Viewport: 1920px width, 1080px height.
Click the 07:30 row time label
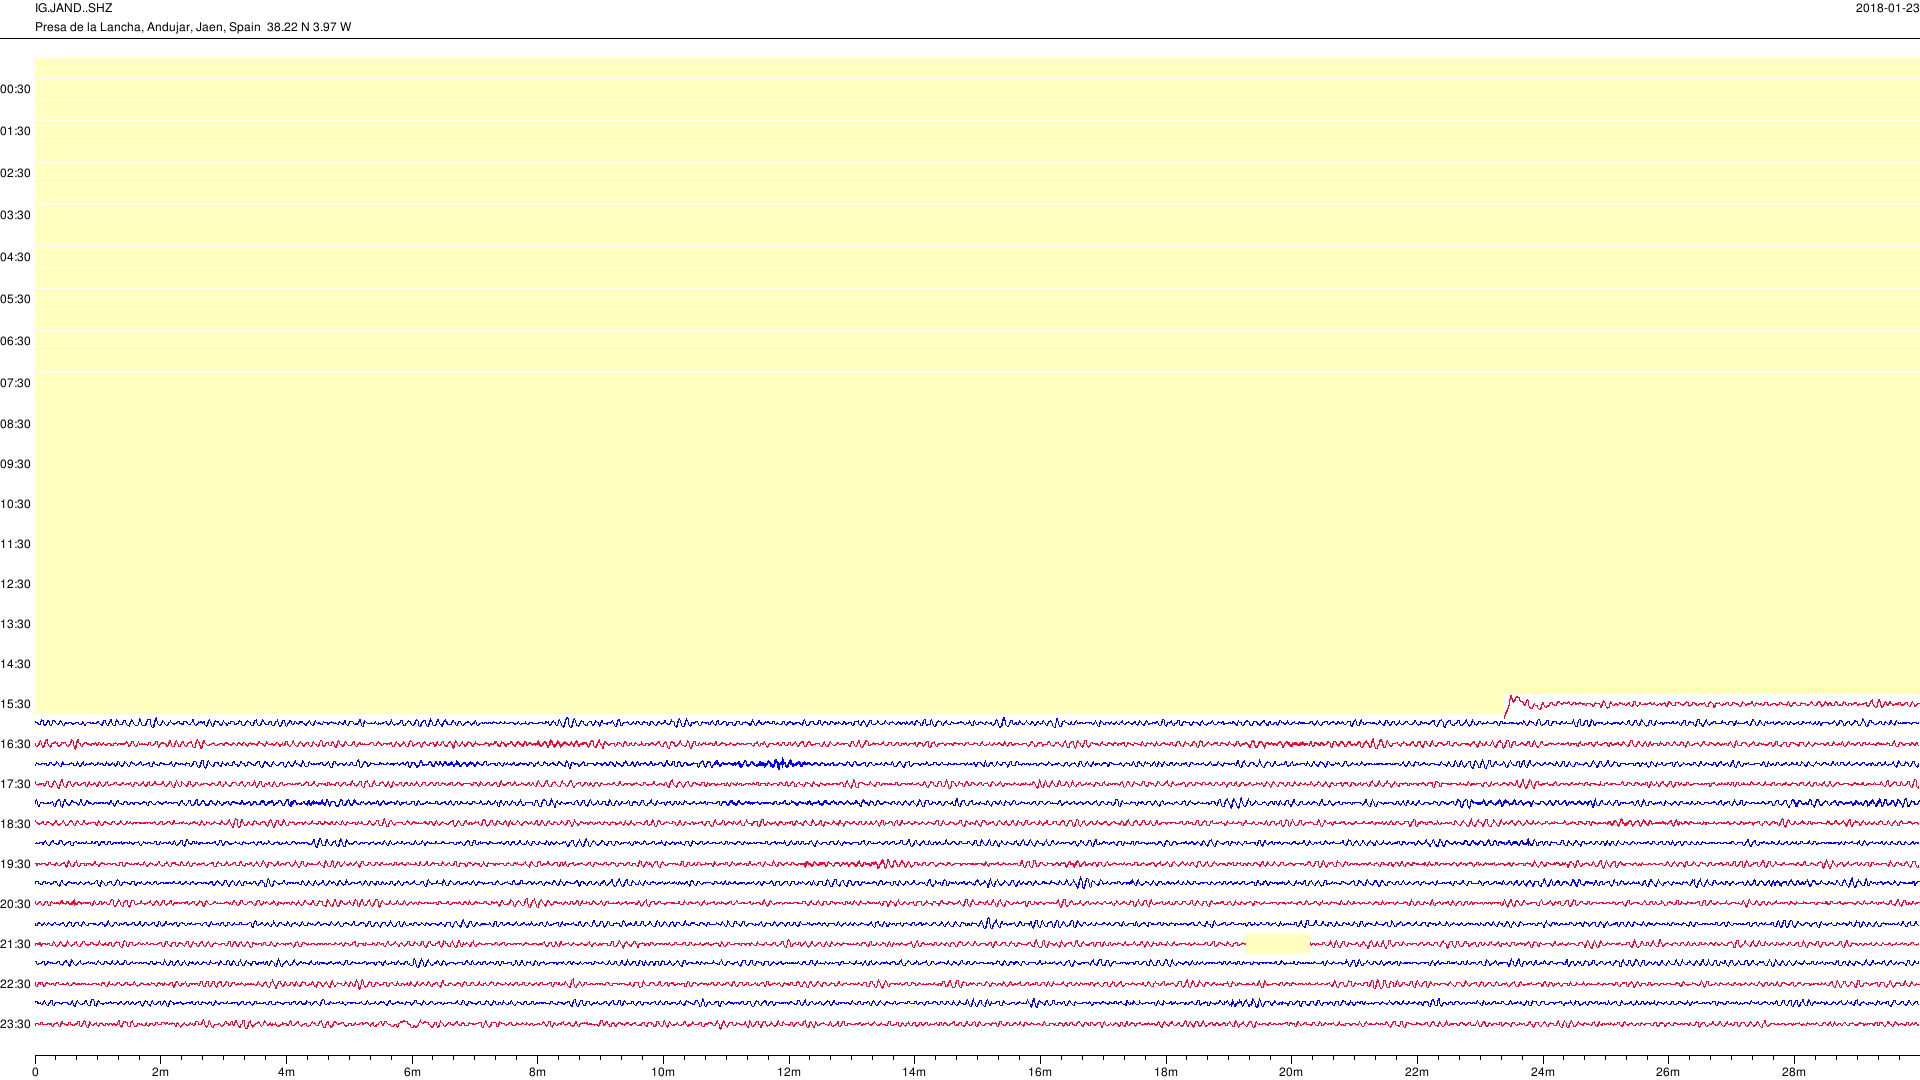coord(15,383)
